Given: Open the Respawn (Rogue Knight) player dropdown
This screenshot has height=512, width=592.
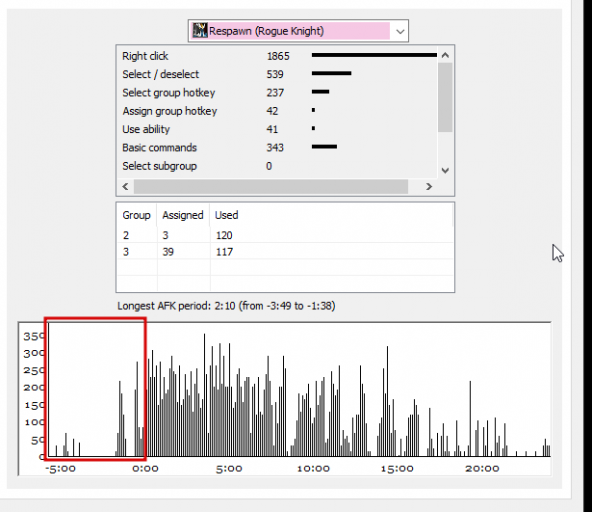Looking at the screenshot, I should (298, 31).
